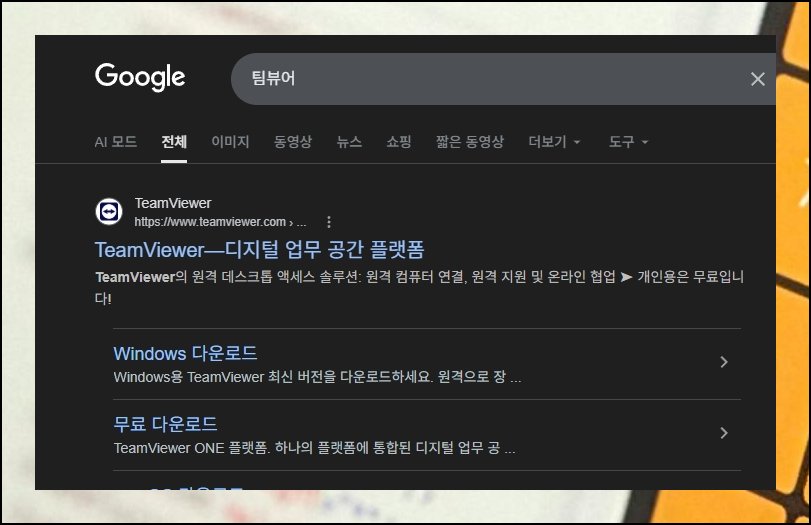
Task: Expand the 더보기 dropdown
Action: coord(554,142)
